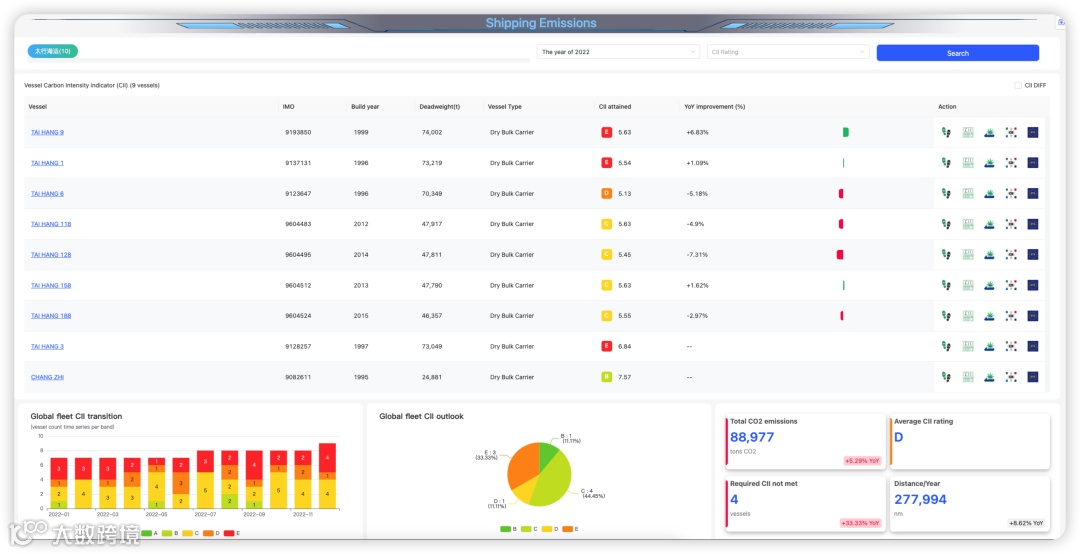Open TAI HANG 6 vessel link
The width and height of the screenshot is (1080, 554).
(x=48, y=194)
